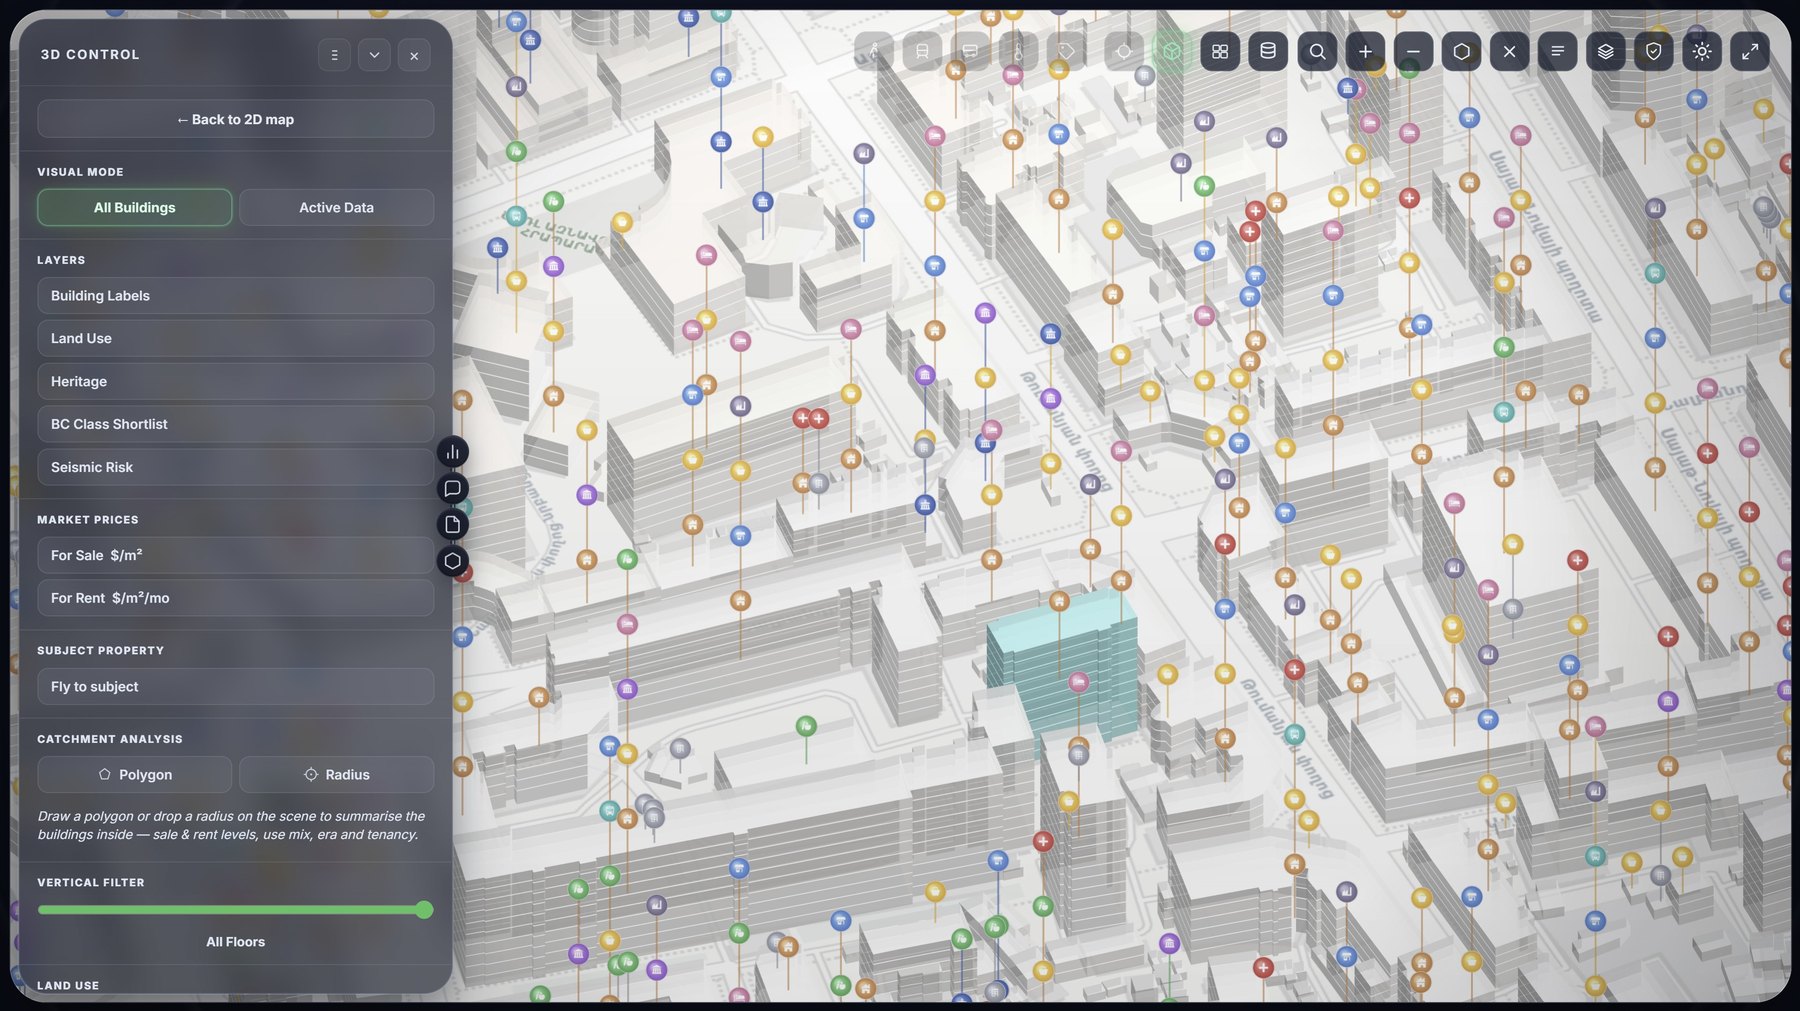1800x1011 pixels.
Task: Toggle the Seismic Risk layer
Action: point(236,468)
